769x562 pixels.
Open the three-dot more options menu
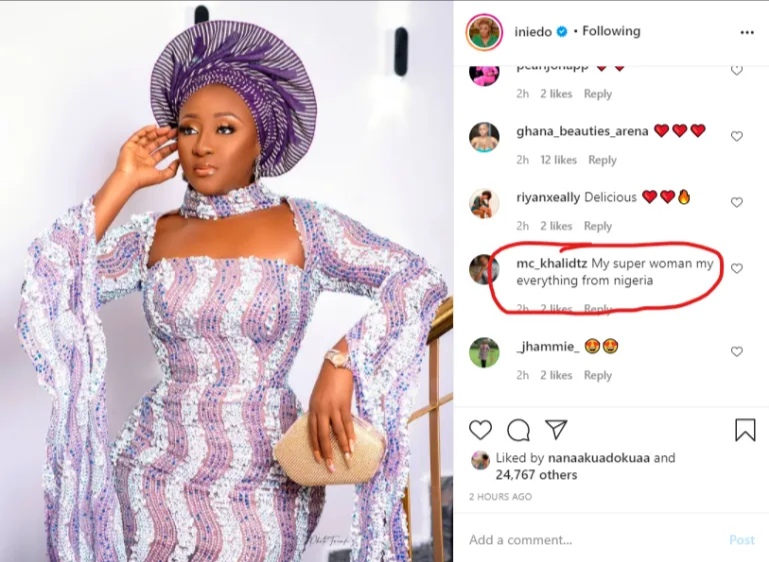pos(747,32)
